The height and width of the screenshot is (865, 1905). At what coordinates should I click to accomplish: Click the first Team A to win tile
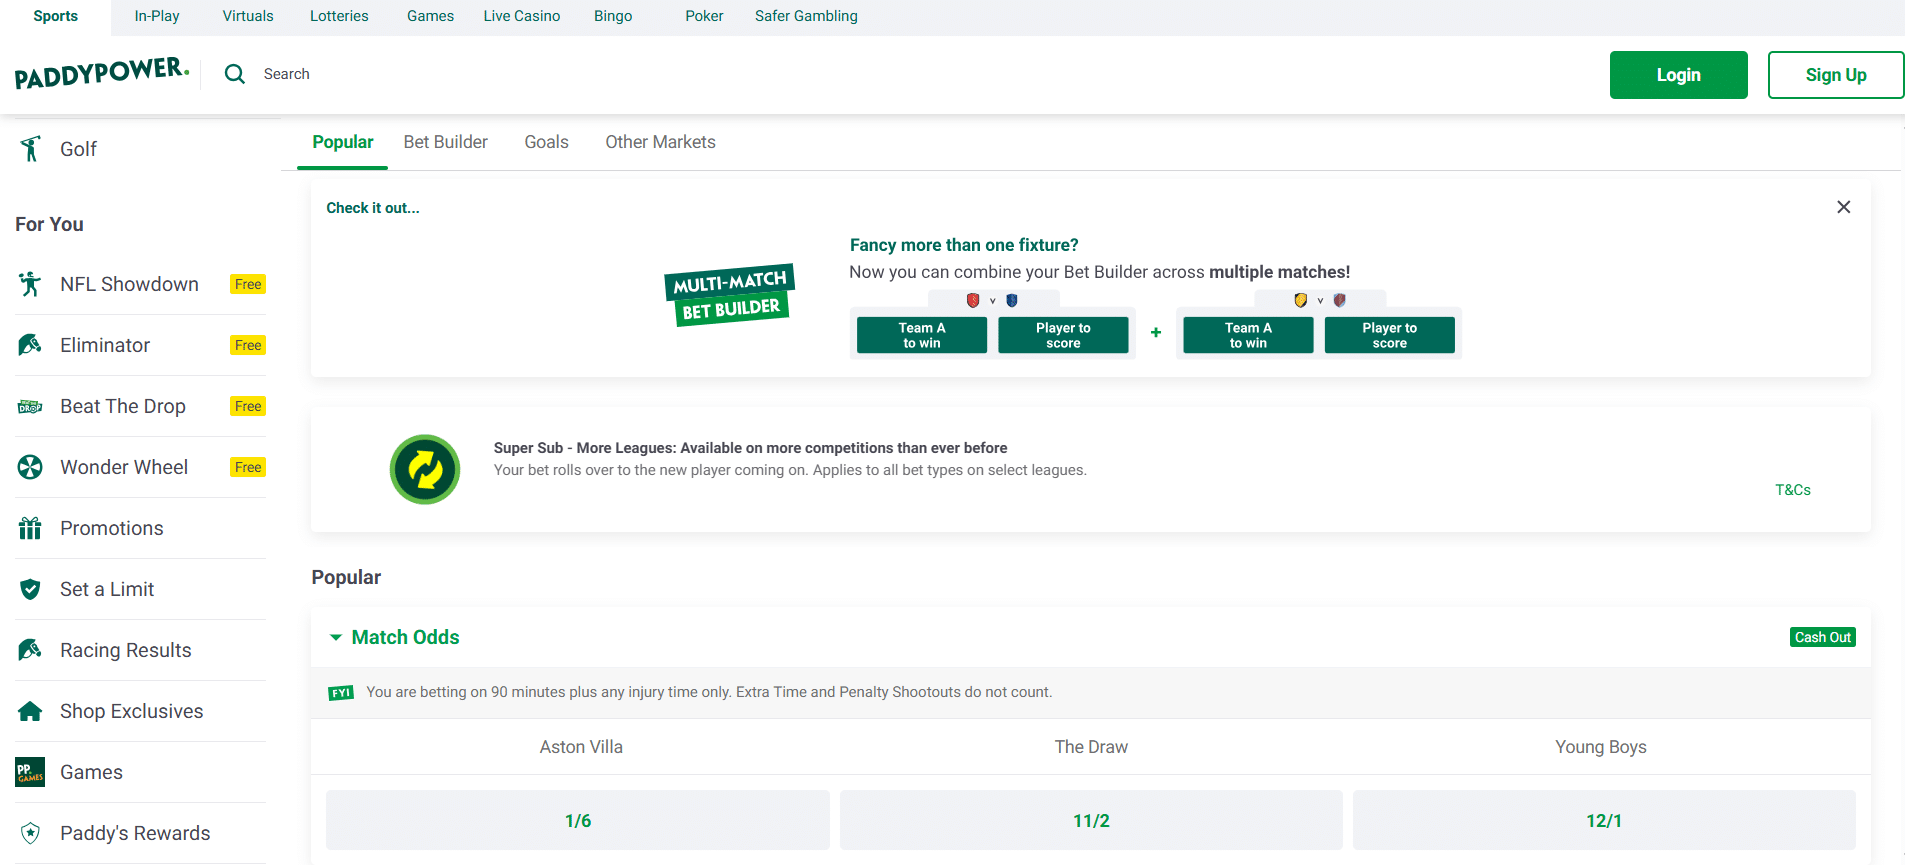tap(922, 335)
